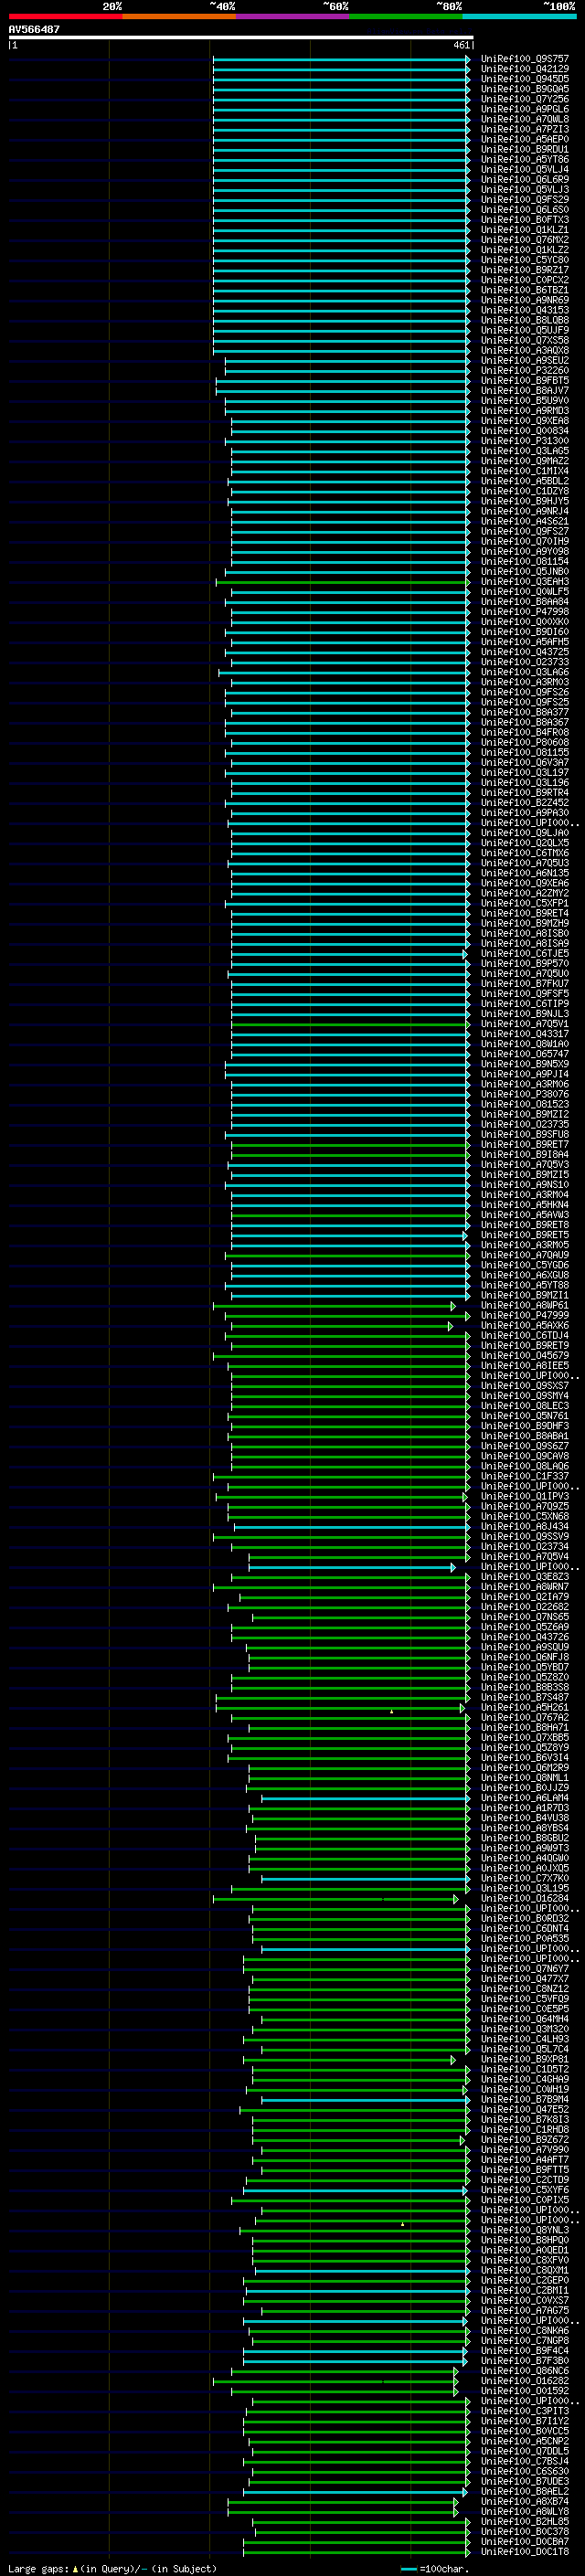Click the red ~20% identity legend segment

[x=65, y=16]
